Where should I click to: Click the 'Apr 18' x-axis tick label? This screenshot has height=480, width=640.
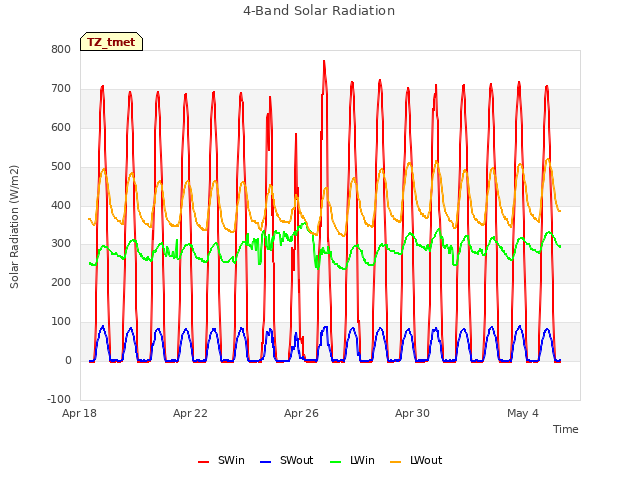point(80,413)
